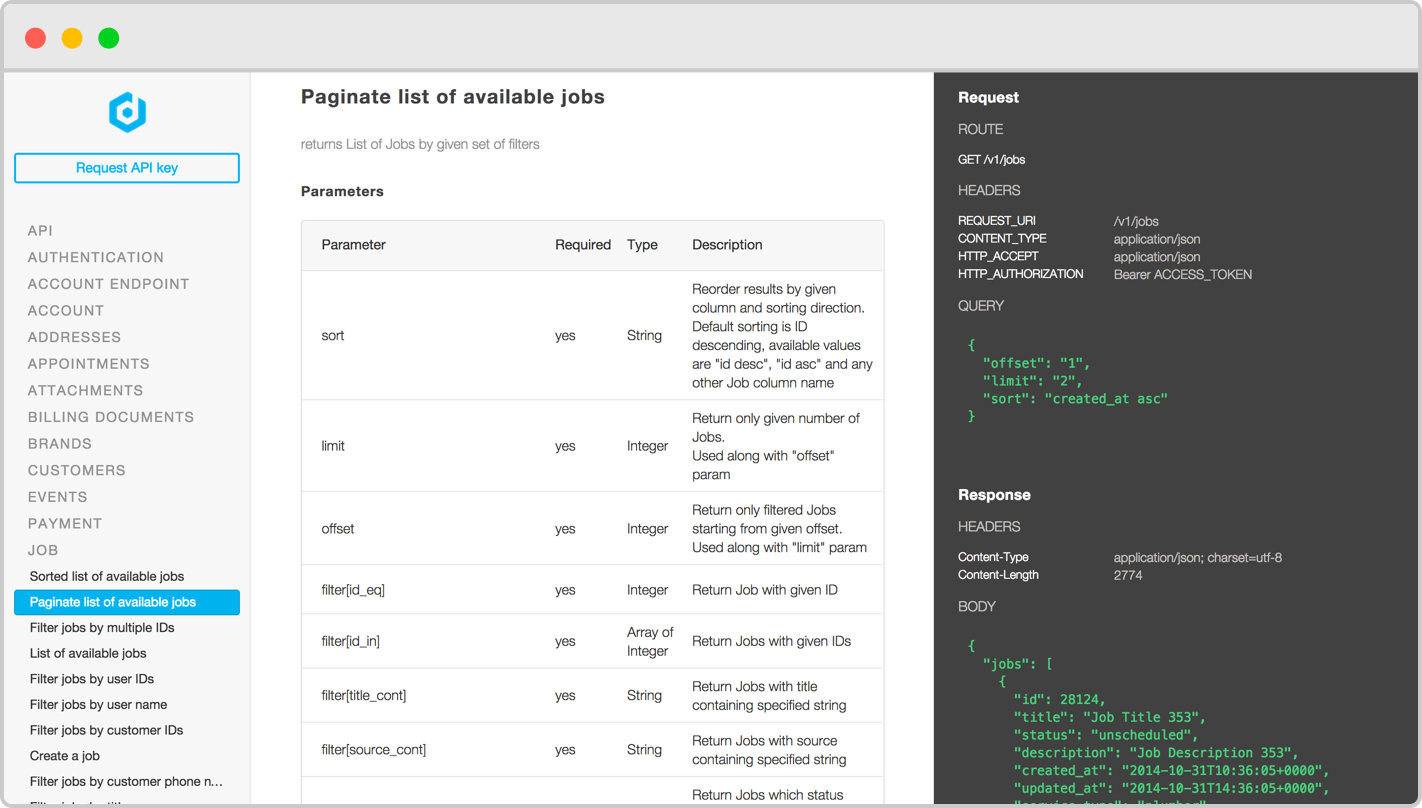This screenshot has height=808, width=1422.
Task: Expand the BILLING DOCUMENTS section
Action: 110,417
